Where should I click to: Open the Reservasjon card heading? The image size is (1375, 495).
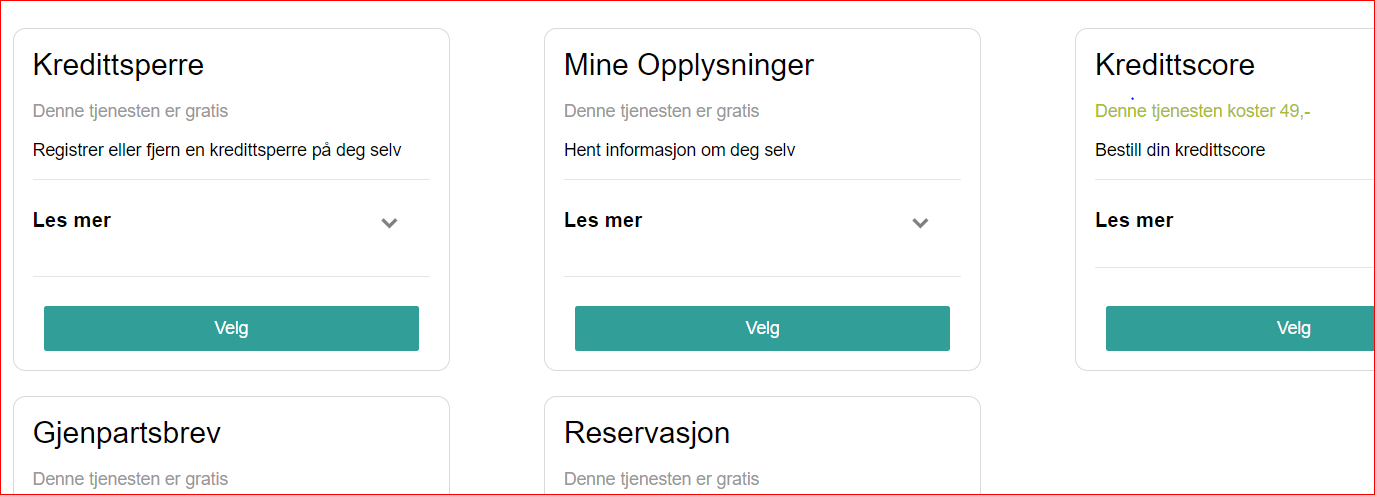[x=647, y=433]
